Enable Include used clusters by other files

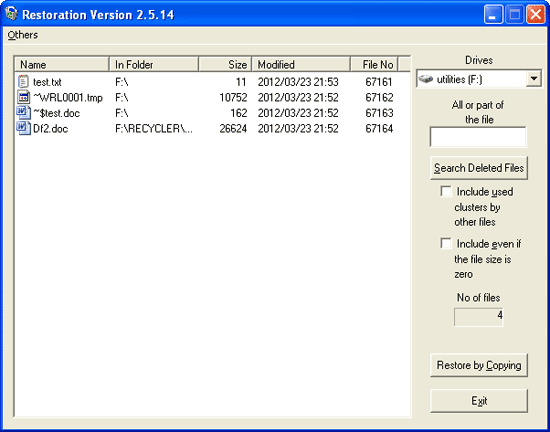(446, 192)
